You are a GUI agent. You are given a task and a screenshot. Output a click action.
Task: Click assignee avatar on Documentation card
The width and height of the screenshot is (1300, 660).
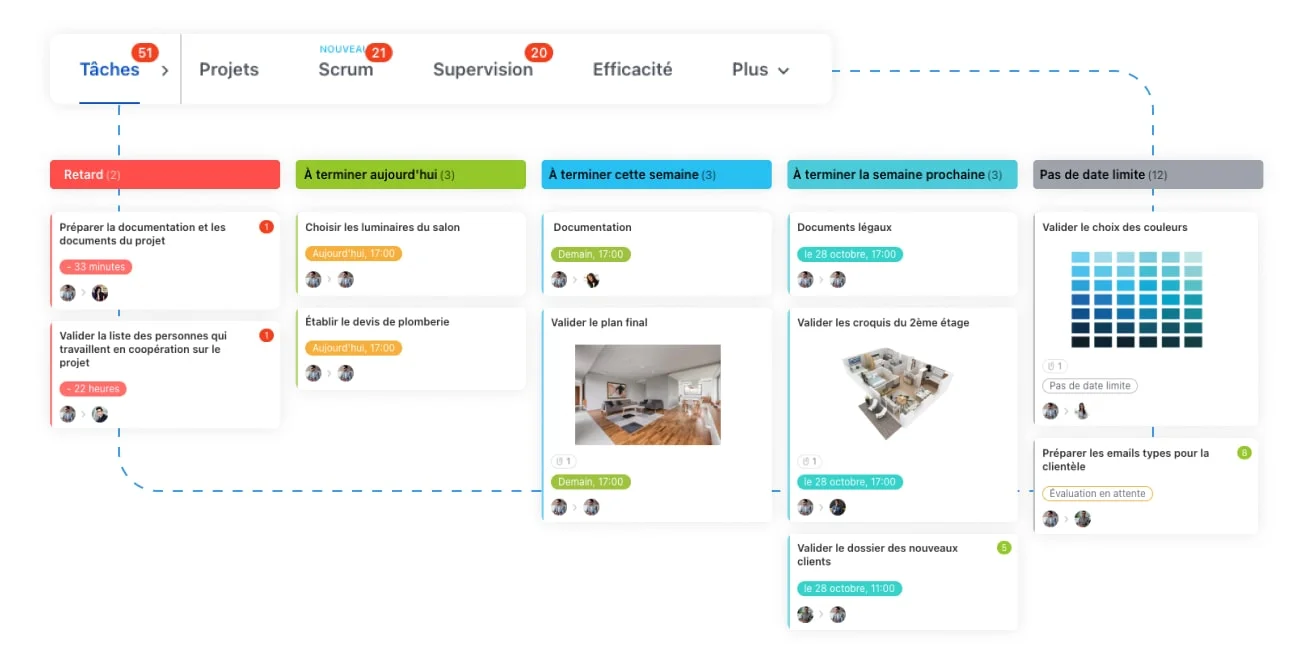point(592,280)
